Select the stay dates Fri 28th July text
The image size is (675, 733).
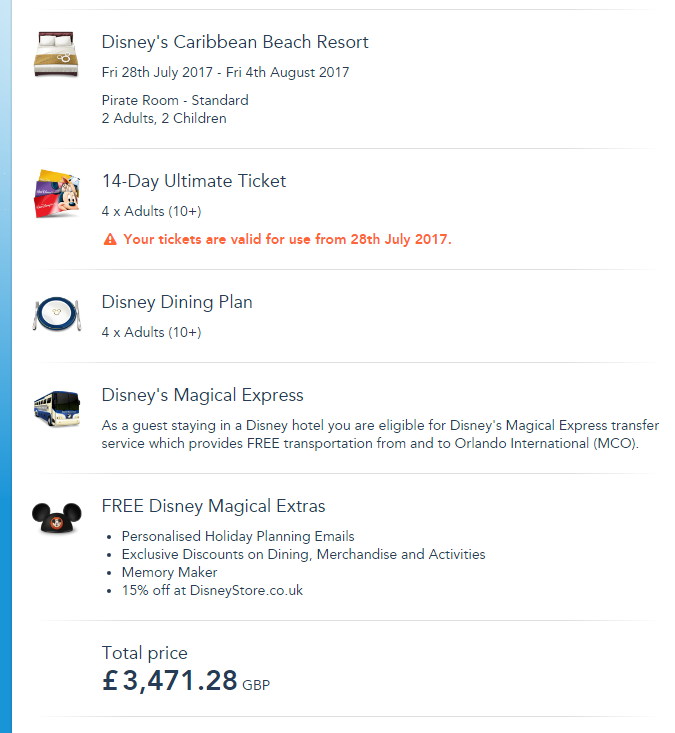click(x=225, y=72)
